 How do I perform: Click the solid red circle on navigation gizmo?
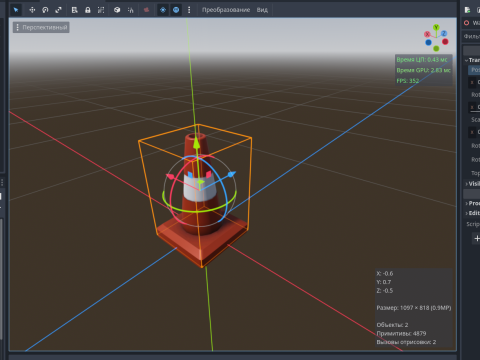(445, 42)
